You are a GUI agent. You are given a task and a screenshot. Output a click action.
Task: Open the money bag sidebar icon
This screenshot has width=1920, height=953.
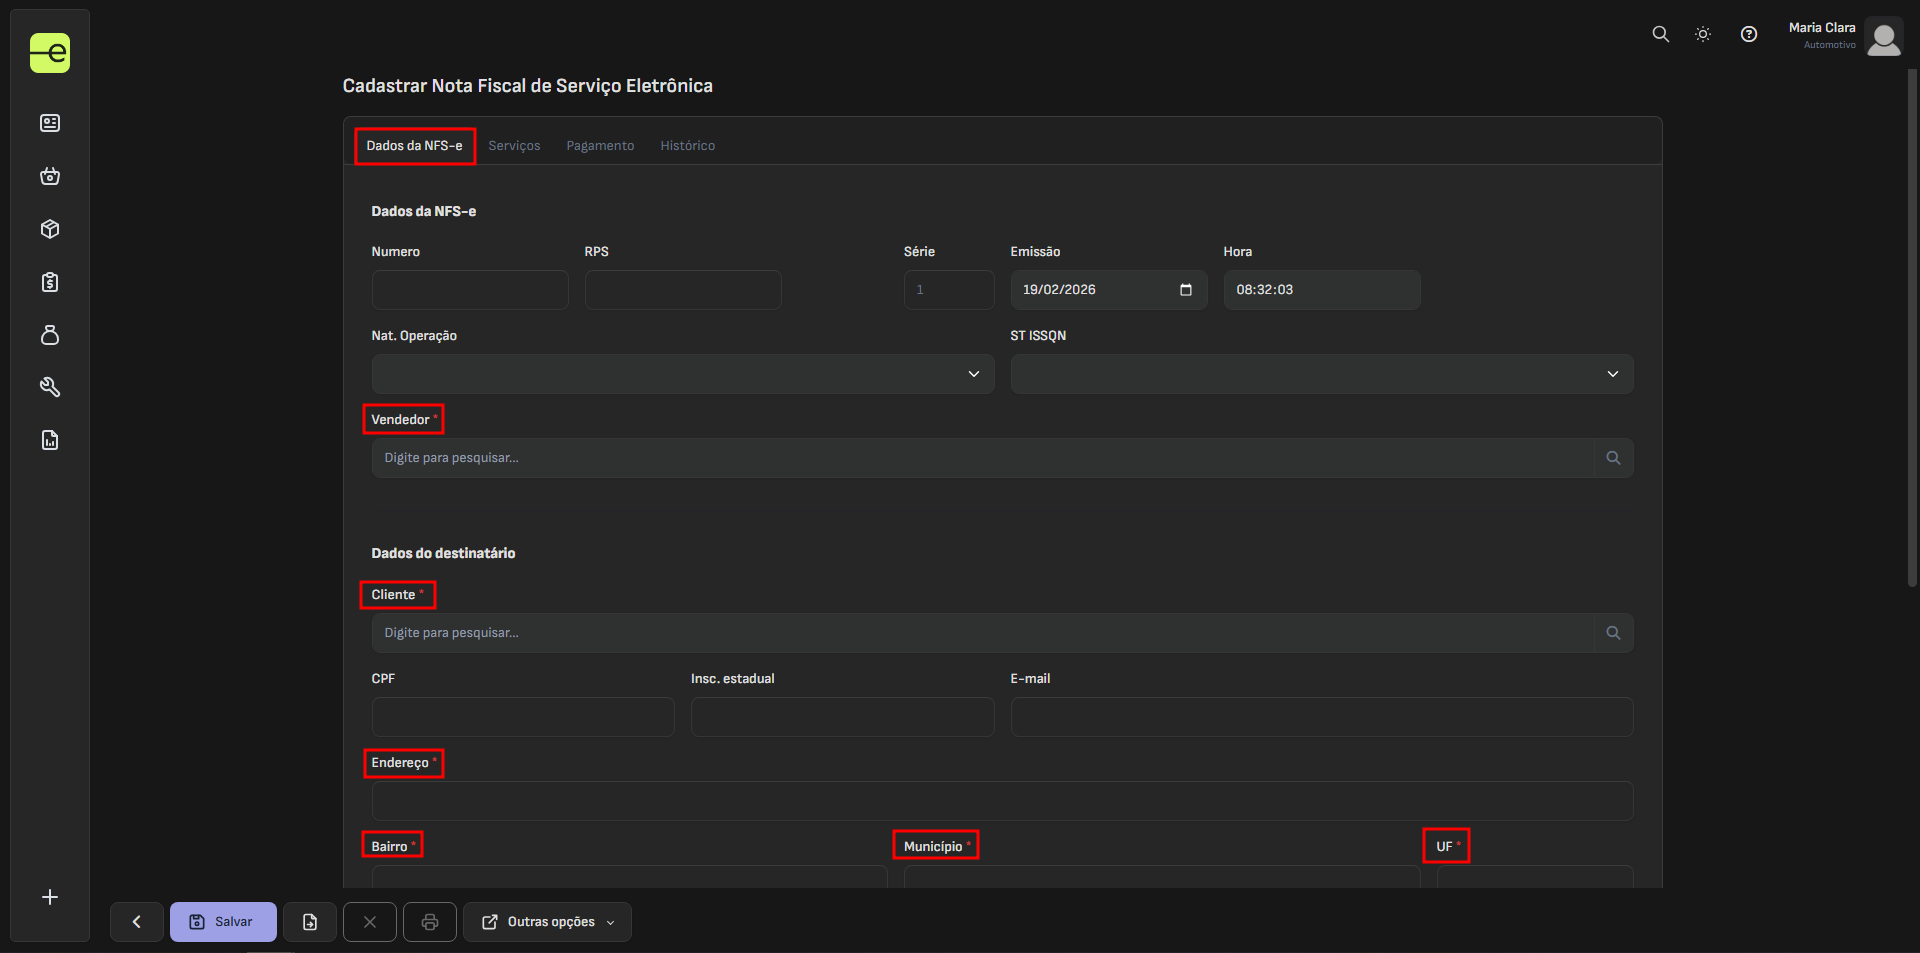coord(50,335)
